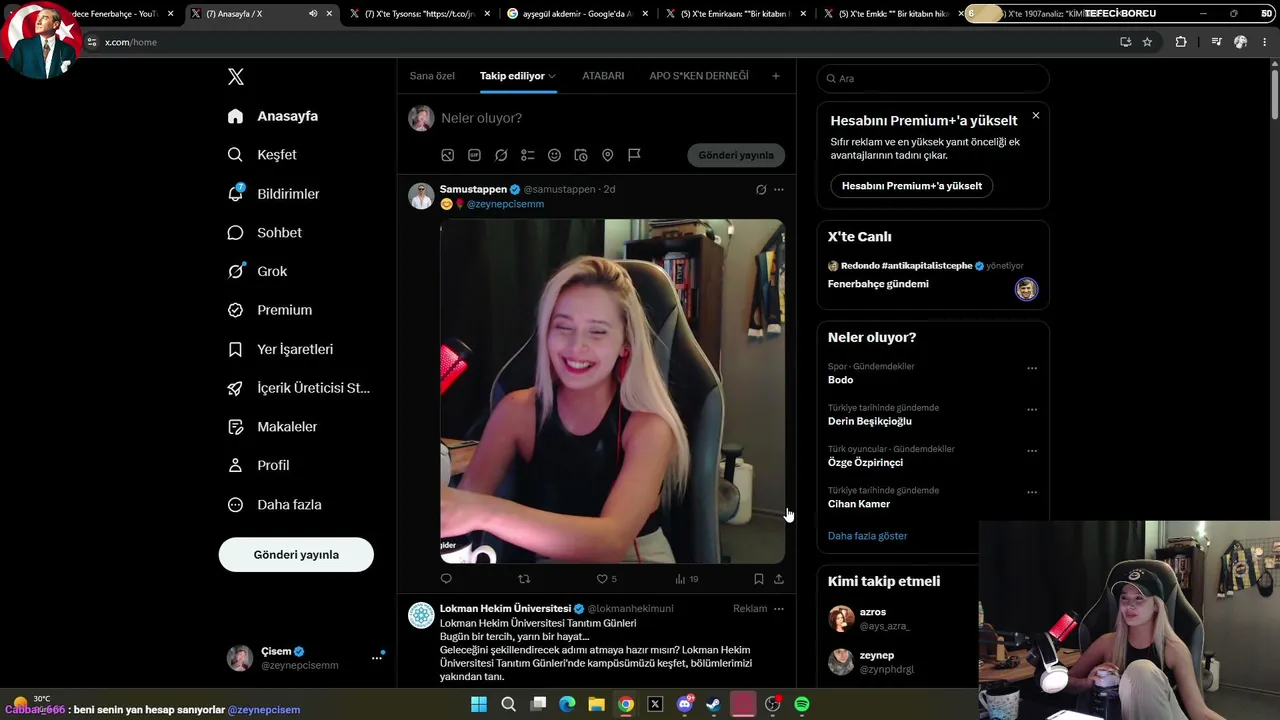Open options for the Bodo trend

click(x=1032, y=368)
